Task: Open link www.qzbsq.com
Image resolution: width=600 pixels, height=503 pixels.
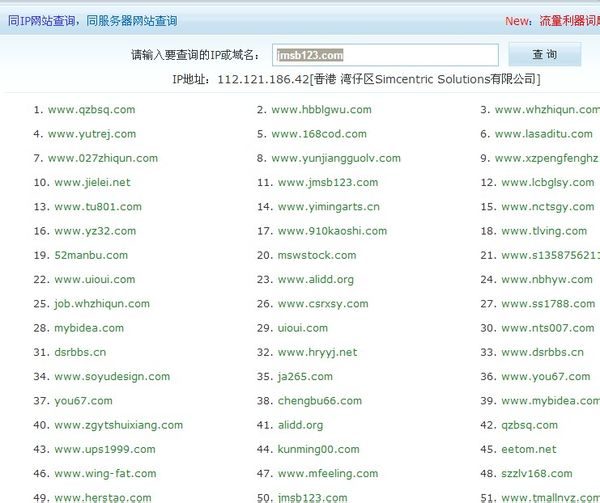Action: coord(91,110)
